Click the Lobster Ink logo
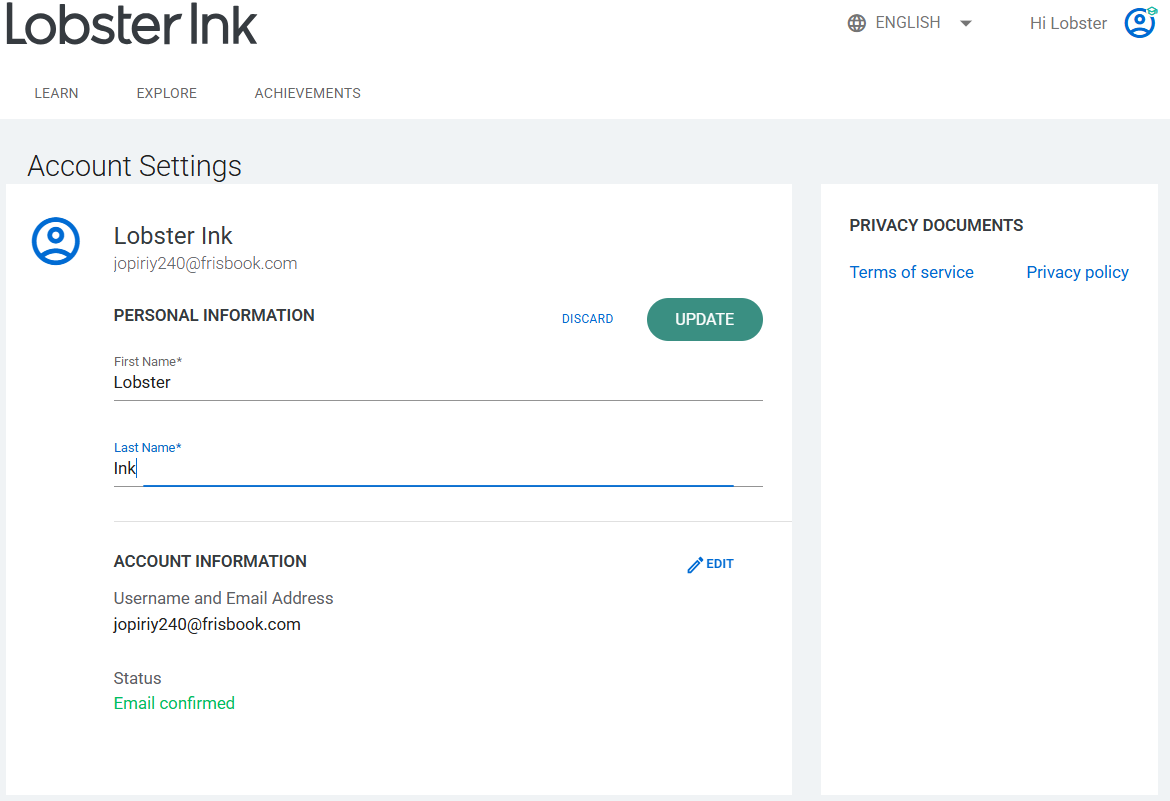1170x801 pixels. pyautogui.click(x=132, y=25)
